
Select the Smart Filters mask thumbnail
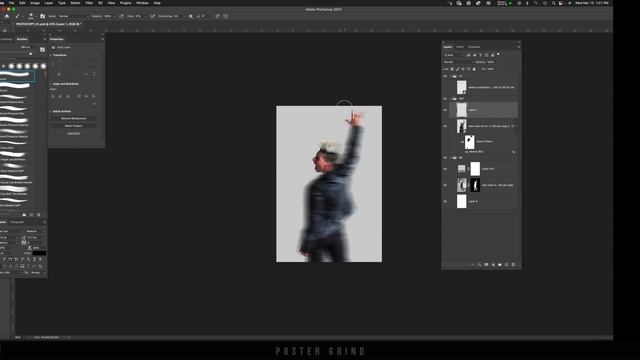(x=470, y=142)
